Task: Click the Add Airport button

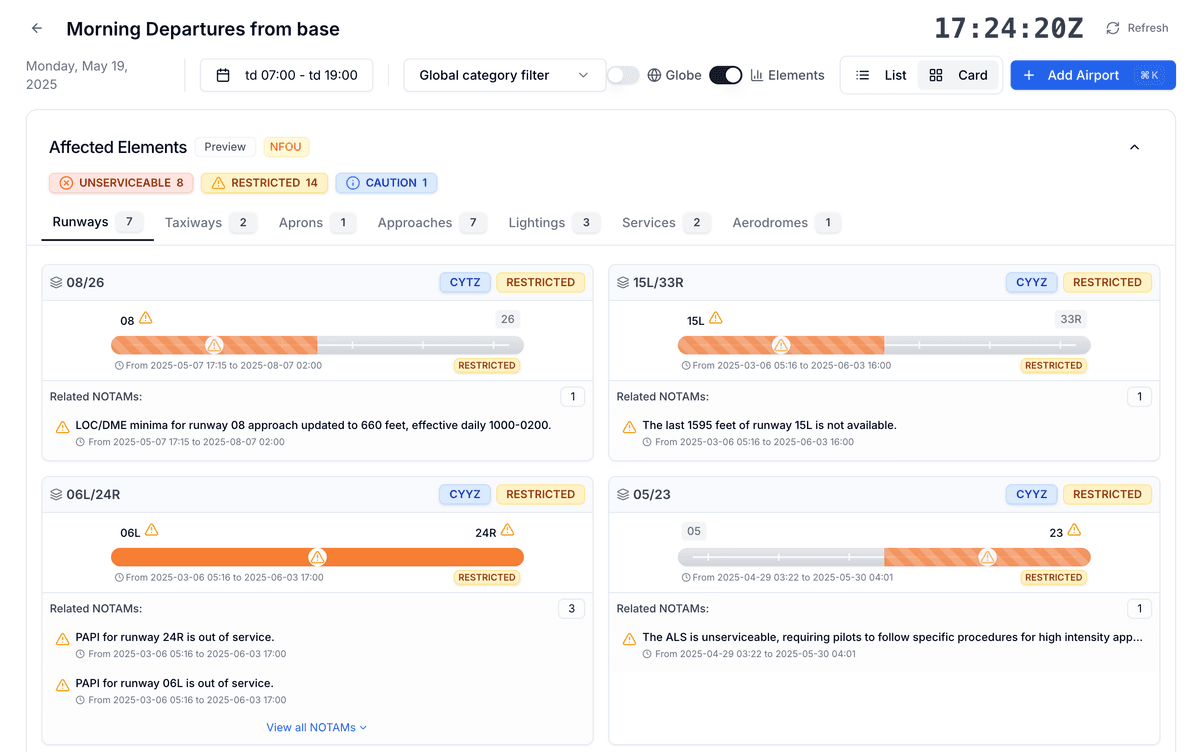Action: pyautogui.click(x=1092, y=74)
